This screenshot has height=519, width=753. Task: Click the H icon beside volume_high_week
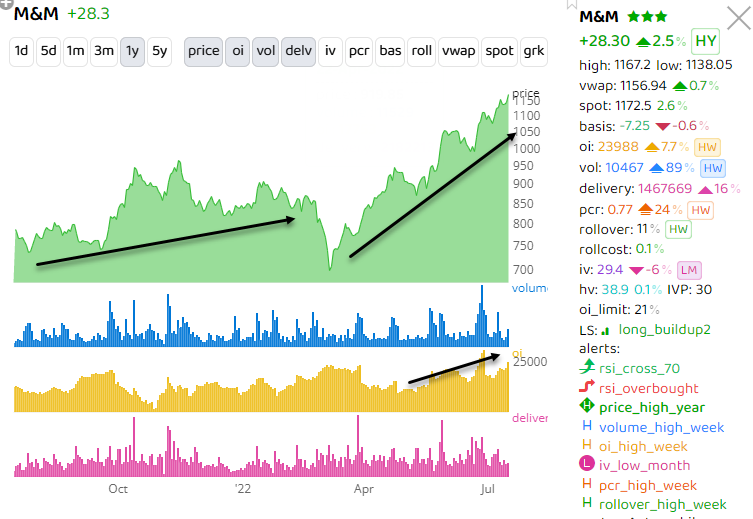coord(587,425)
